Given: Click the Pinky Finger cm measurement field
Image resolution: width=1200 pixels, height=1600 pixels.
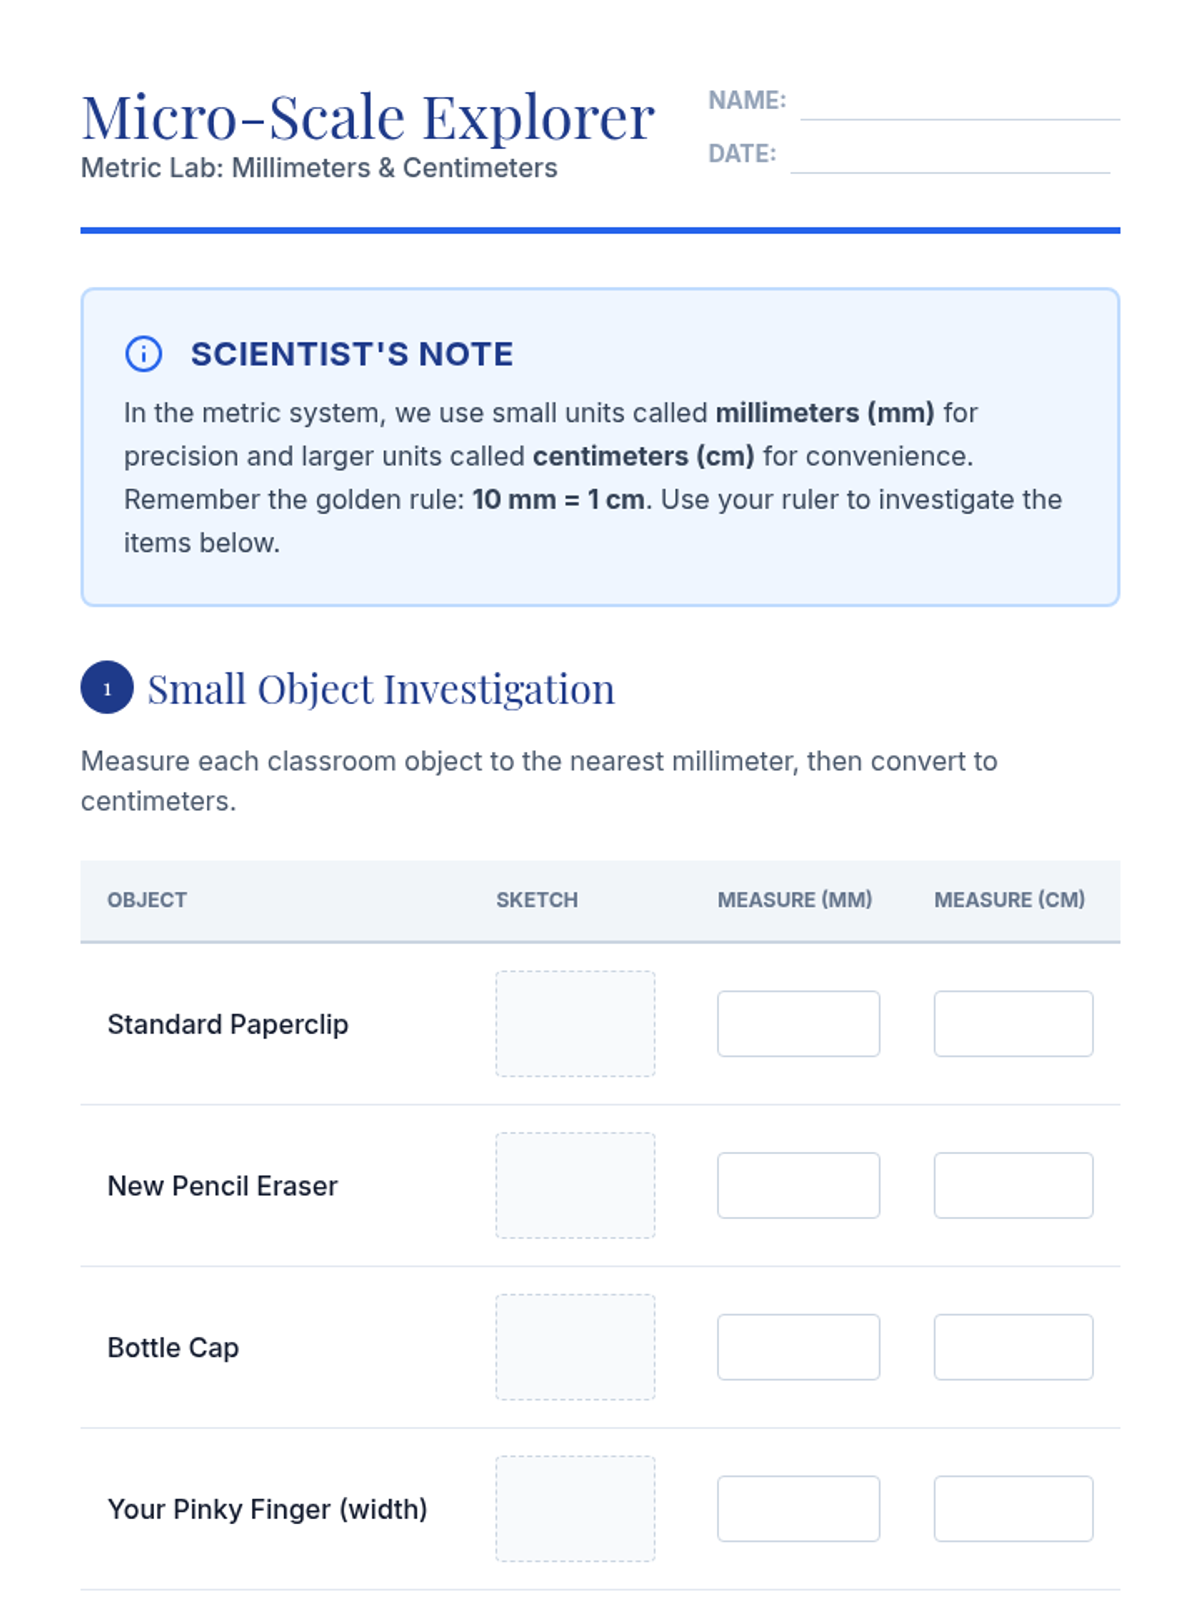Looking at the screenshot, I should coord(1014,1509).
